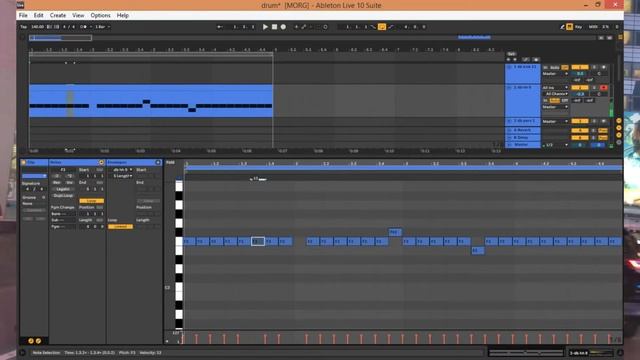This screenshot has width=640, height=360.
Task: Click the Dupl.Loop button
Action: [x=63, y=196]
